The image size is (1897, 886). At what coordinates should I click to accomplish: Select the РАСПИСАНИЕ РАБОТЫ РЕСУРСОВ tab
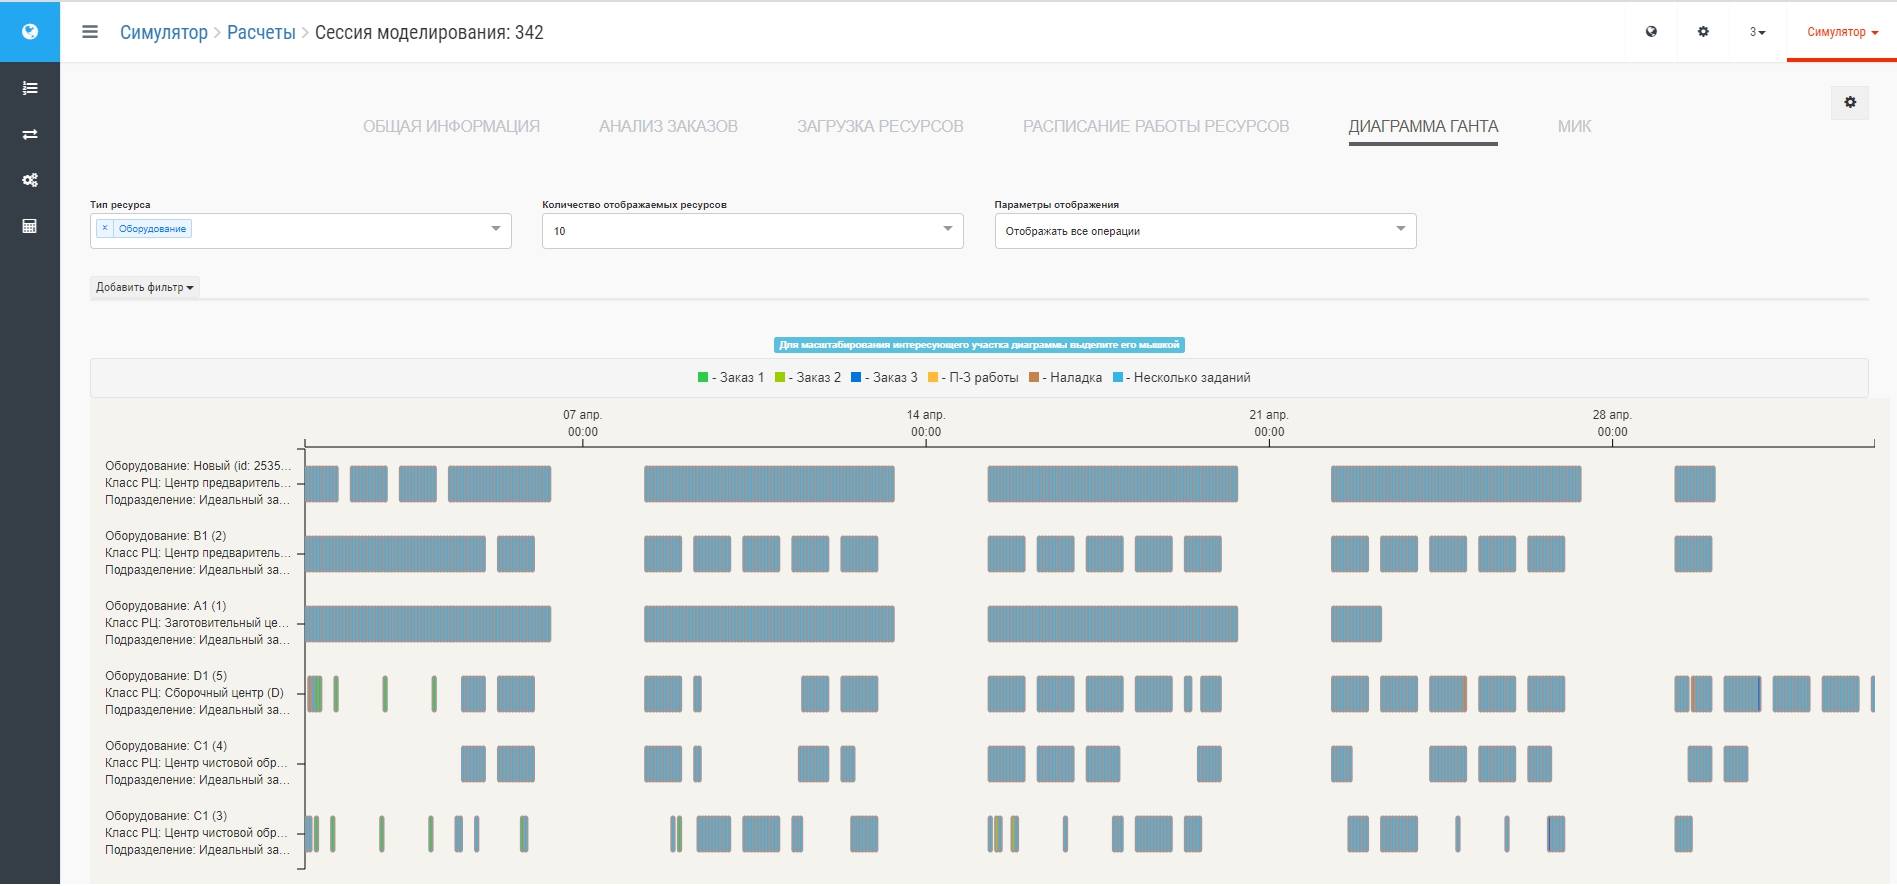1156,126
